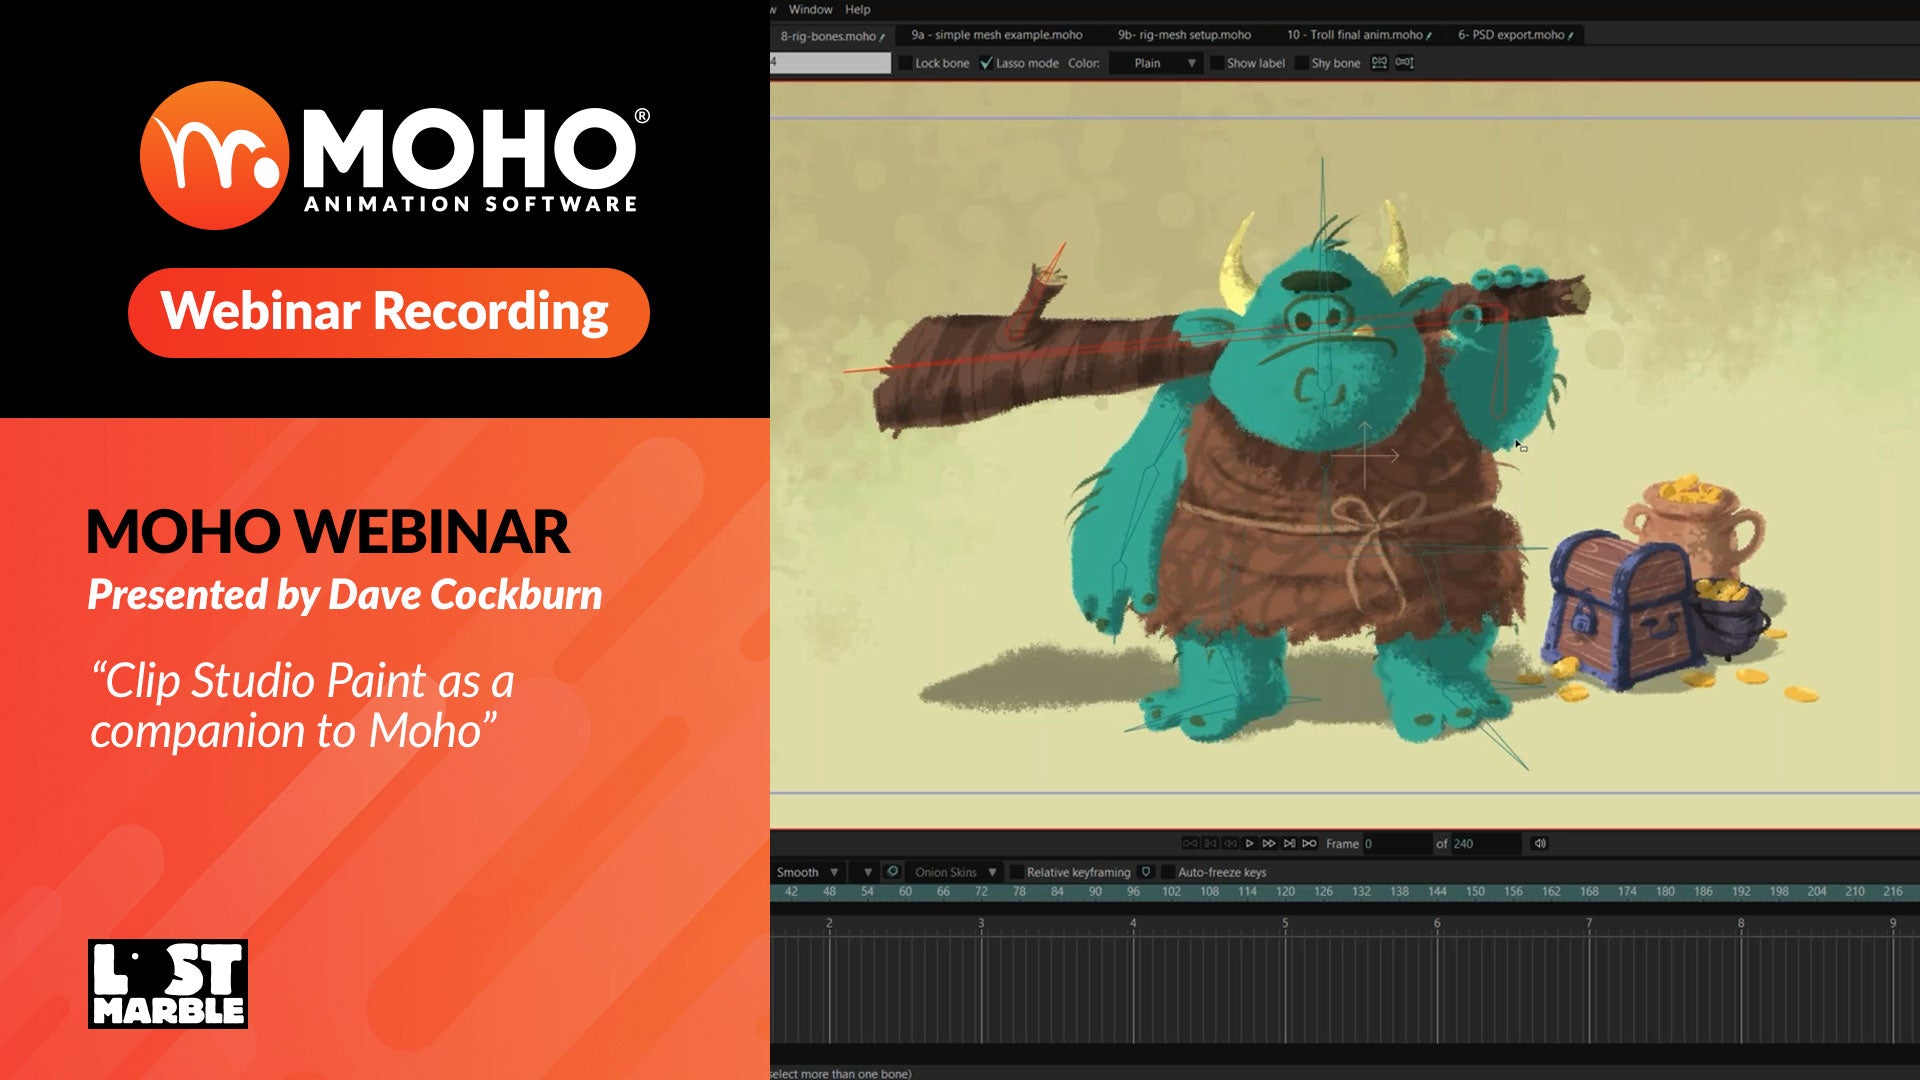Toggle the audio mute speaker icon
The height and width of the screenshot is (1080, 1920).
1540,843
